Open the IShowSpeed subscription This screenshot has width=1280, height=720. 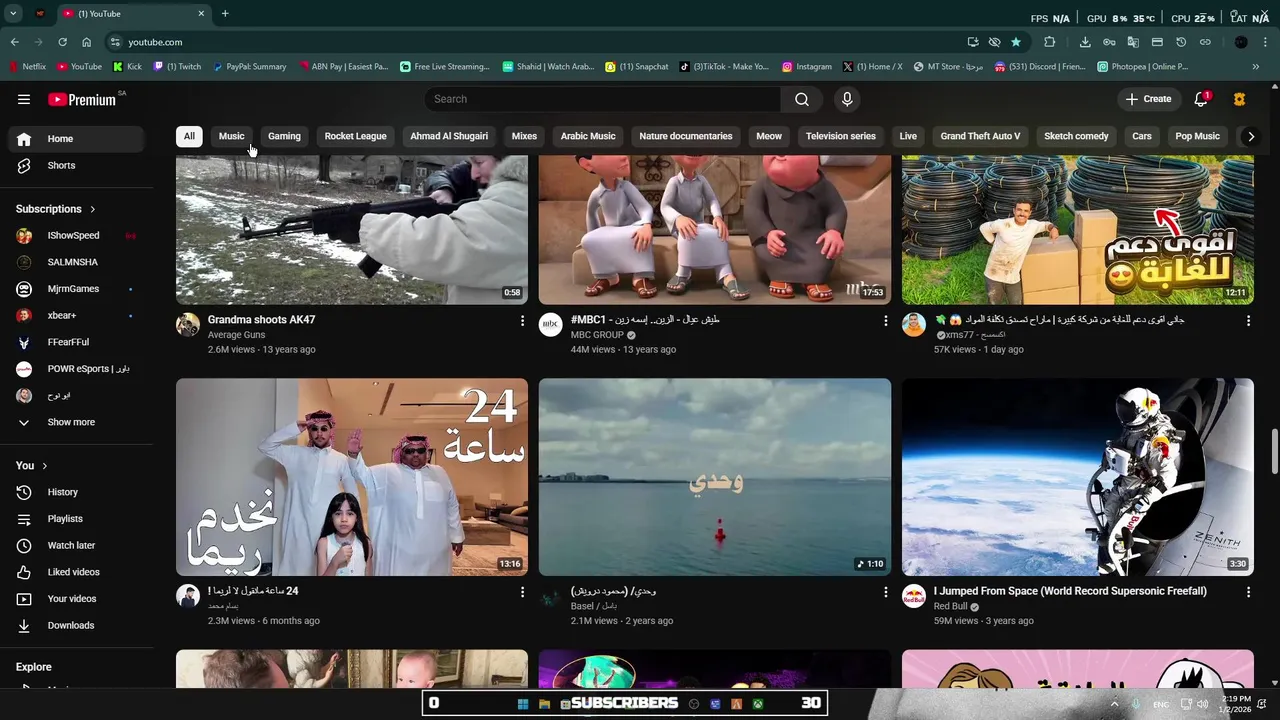coord(76,236)
